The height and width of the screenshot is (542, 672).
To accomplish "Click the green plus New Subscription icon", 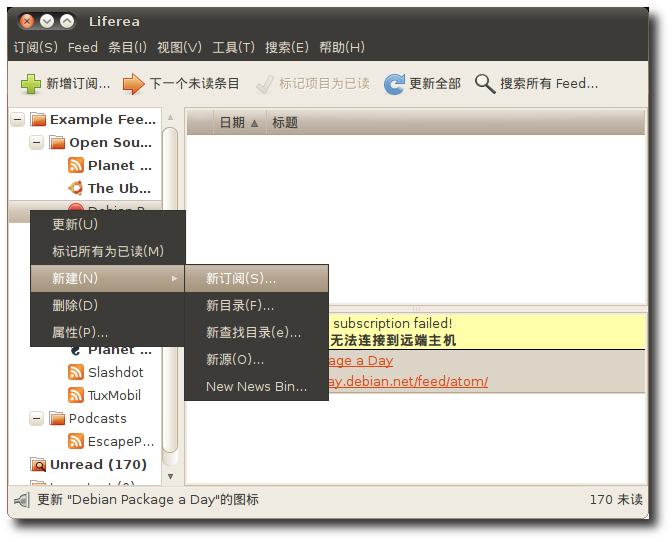I will (31, 84).
